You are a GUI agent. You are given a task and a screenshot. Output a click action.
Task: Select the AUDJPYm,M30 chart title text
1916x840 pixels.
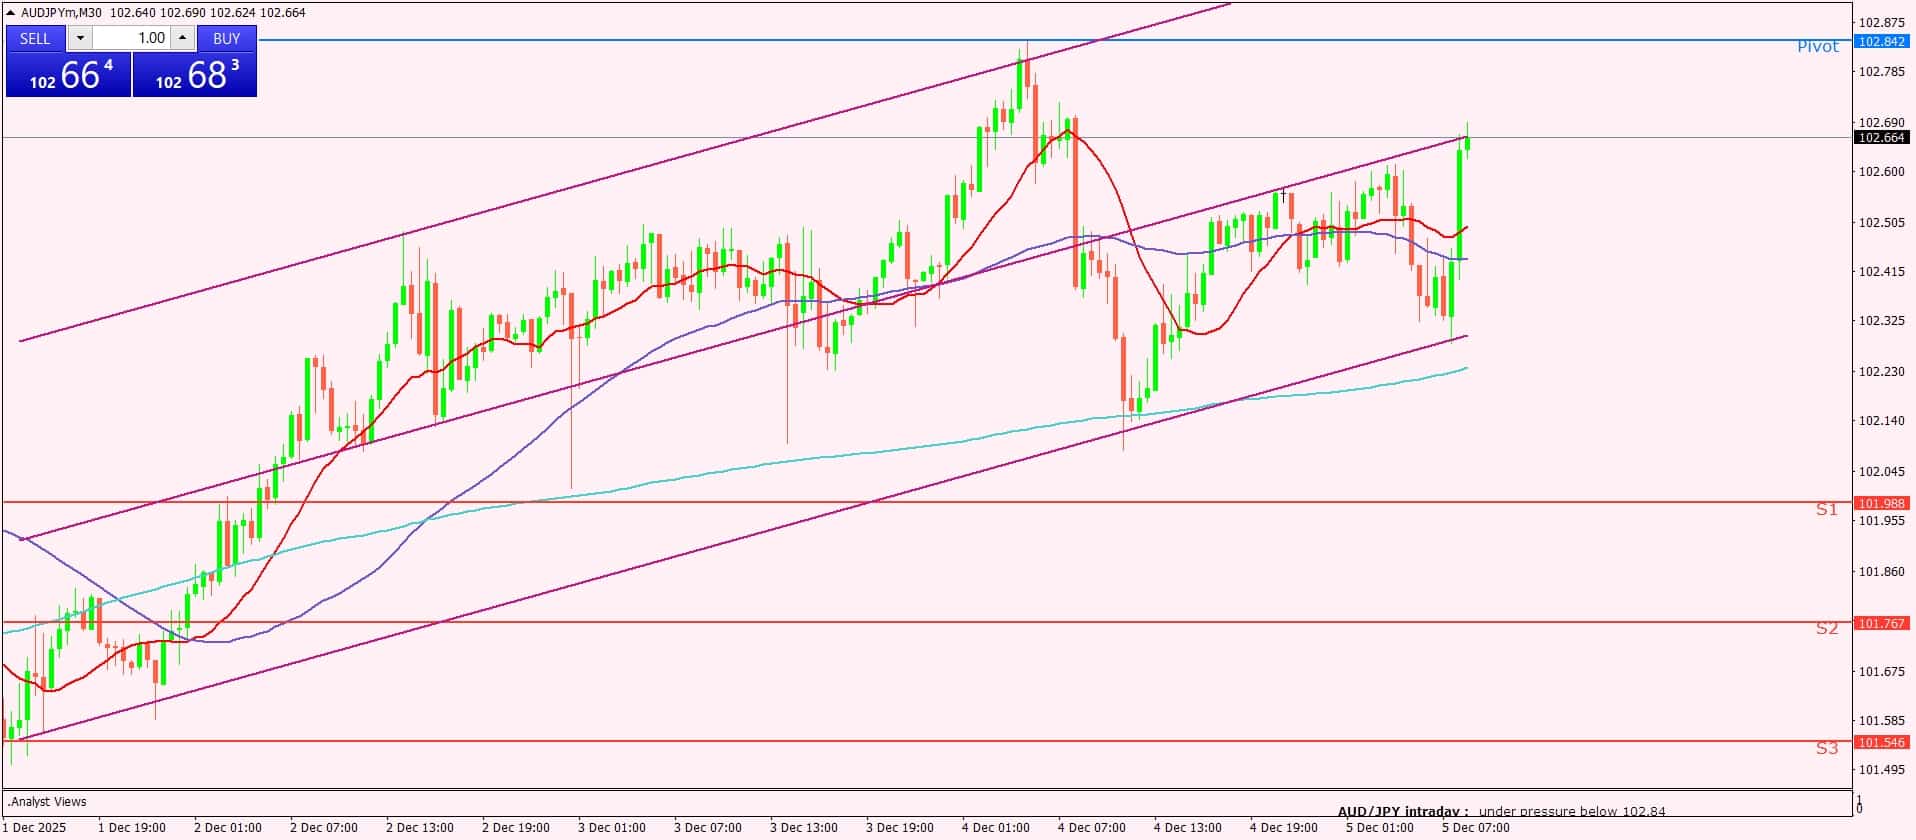63,13
